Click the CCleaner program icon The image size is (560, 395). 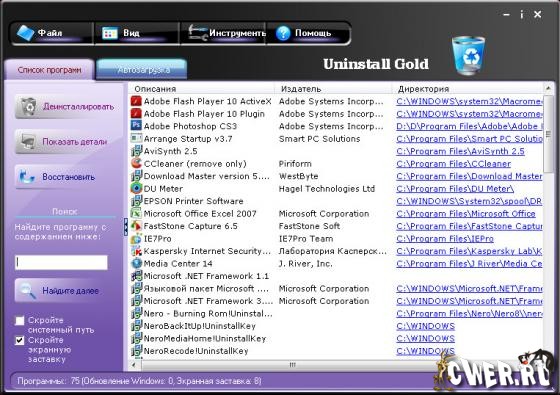pyautogui.click(x=136, y=163)
